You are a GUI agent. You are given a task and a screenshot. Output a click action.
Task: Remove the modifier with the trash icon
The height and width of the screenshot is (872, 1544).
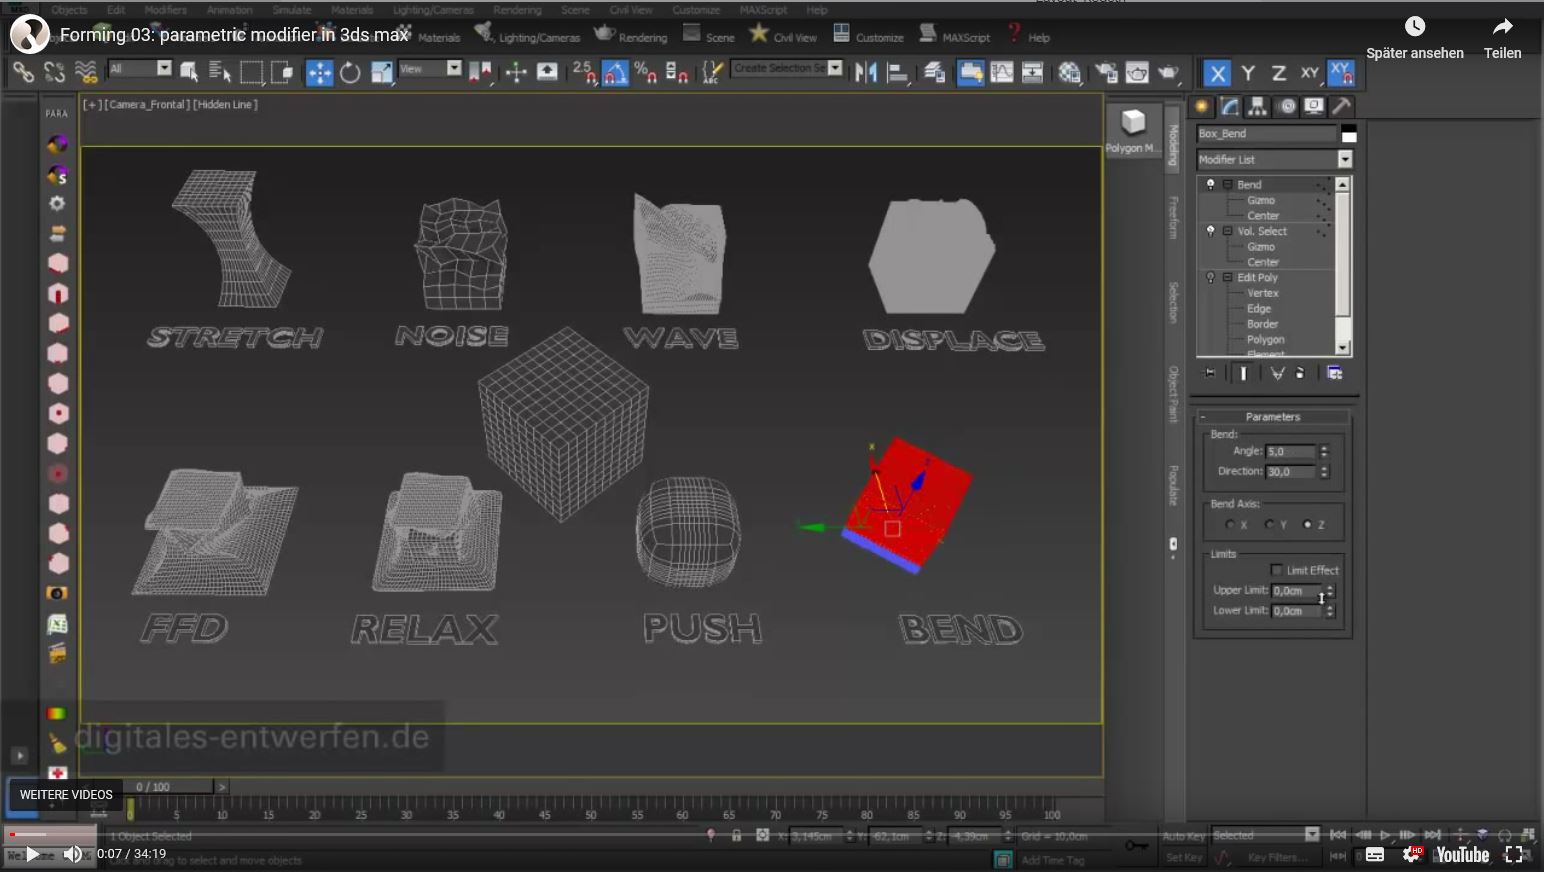(1300, 373)
